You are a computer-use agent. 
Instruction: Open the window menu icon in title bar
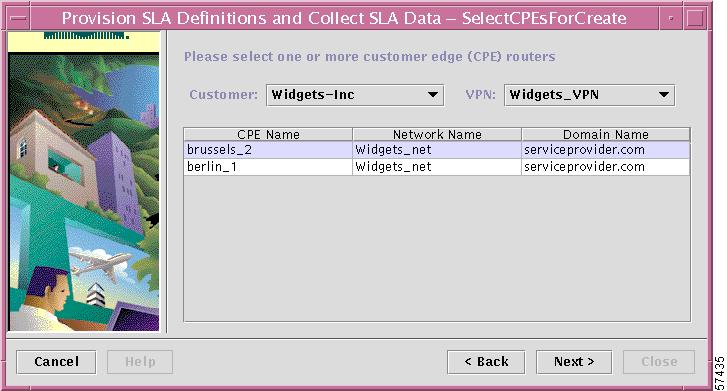click(19, 19)
